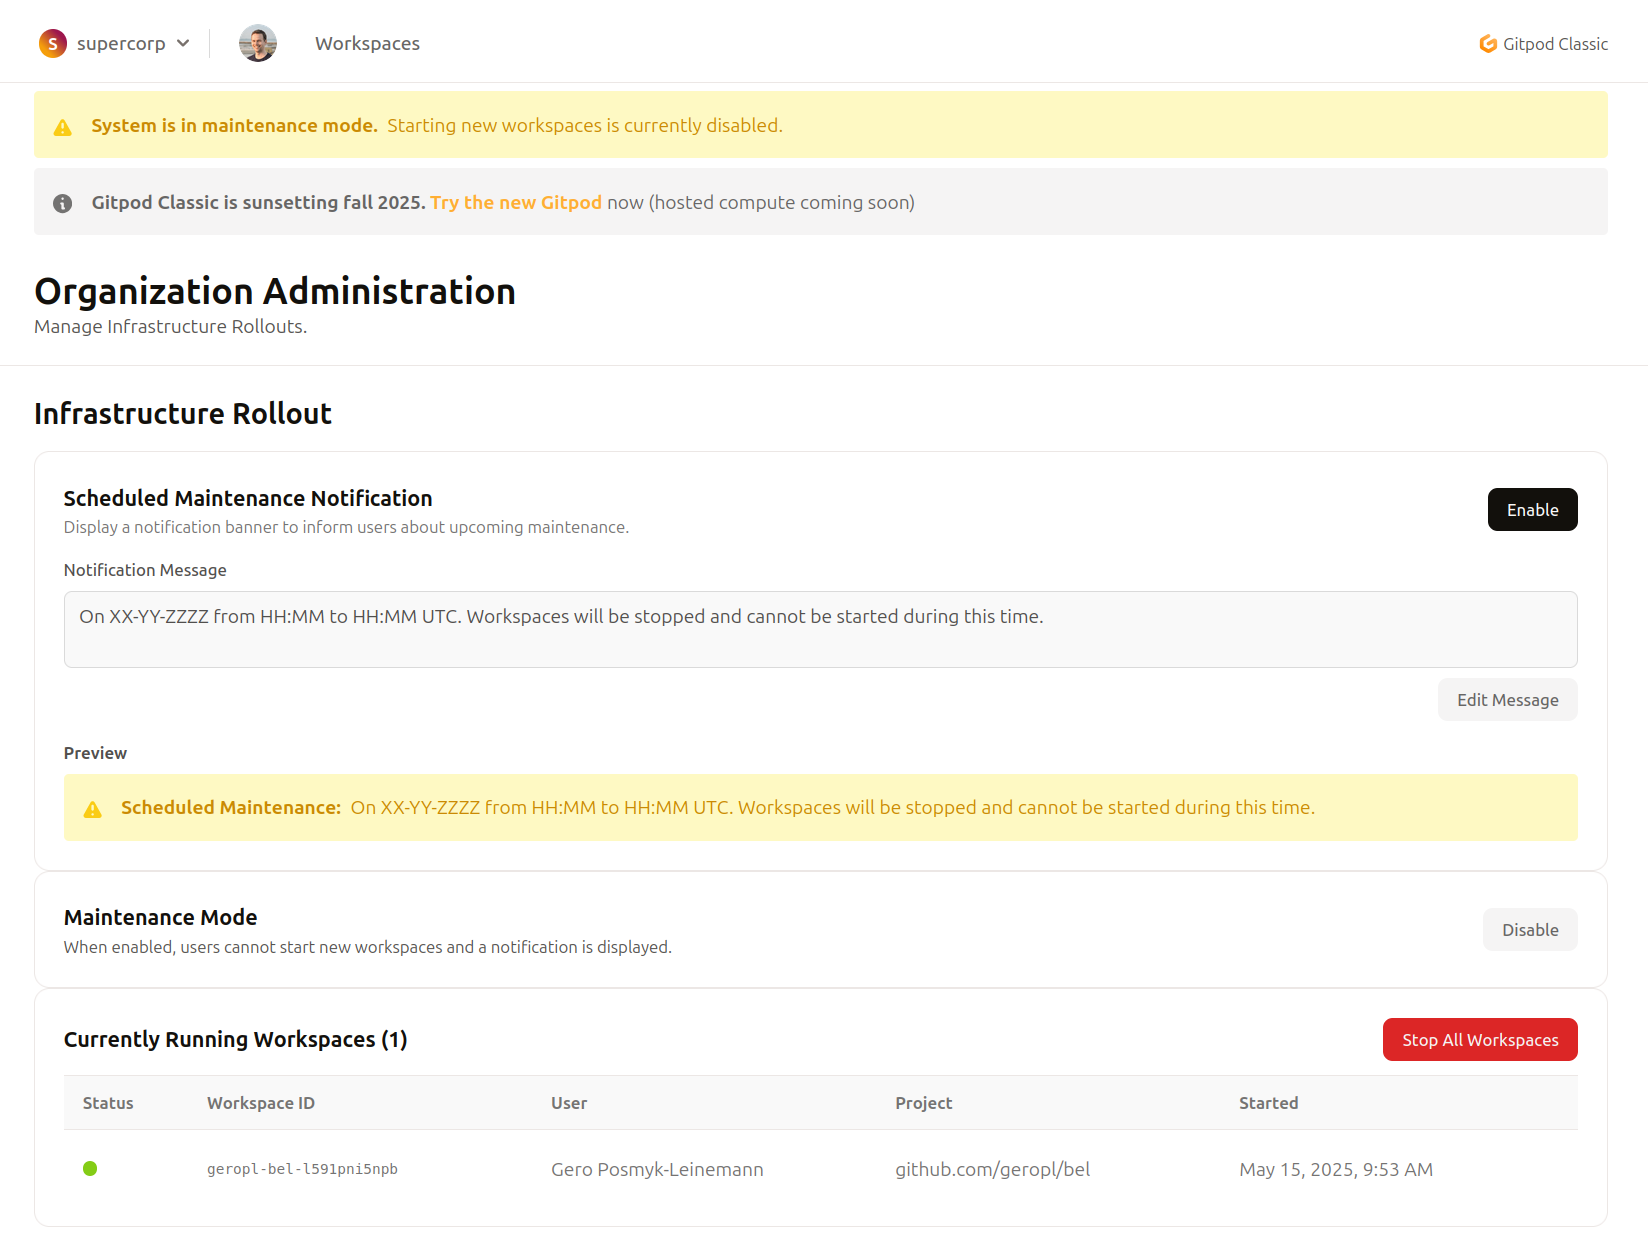Viewport: 1648px width, 1246px height.
Task: Enable the Scheduled Maintenance Notification
Action: tap(1532, 510)
